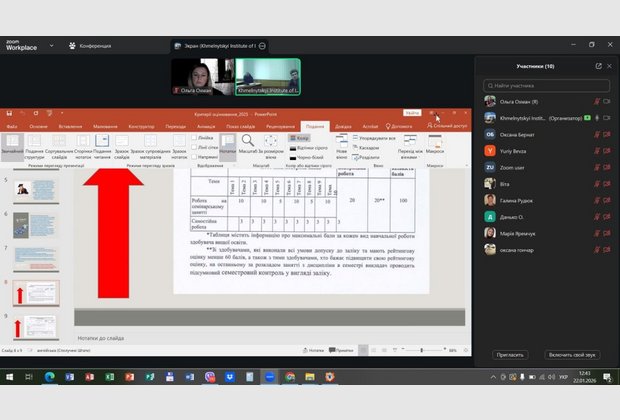Click Khmelnytskyi Institute video thumbnail

tap(268, 77)
